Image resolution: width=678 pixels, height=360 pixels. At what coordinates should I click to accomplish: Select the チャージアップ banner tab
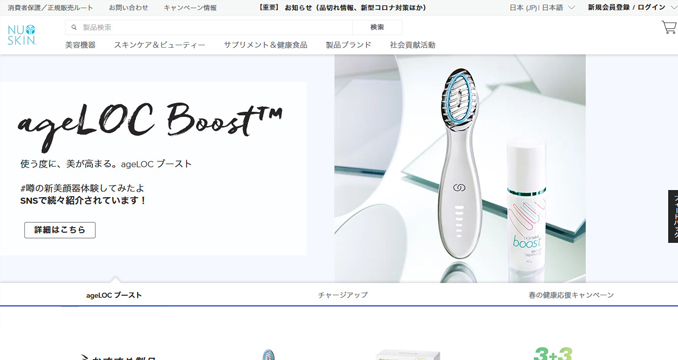(x=343, y=295)
